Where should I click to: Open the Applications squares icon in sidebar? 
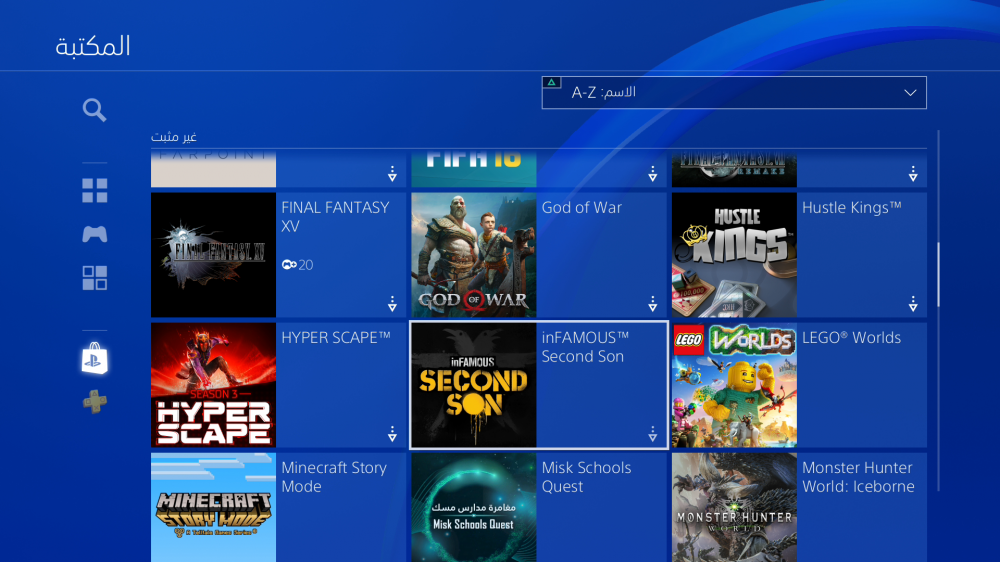click(94, 278)
